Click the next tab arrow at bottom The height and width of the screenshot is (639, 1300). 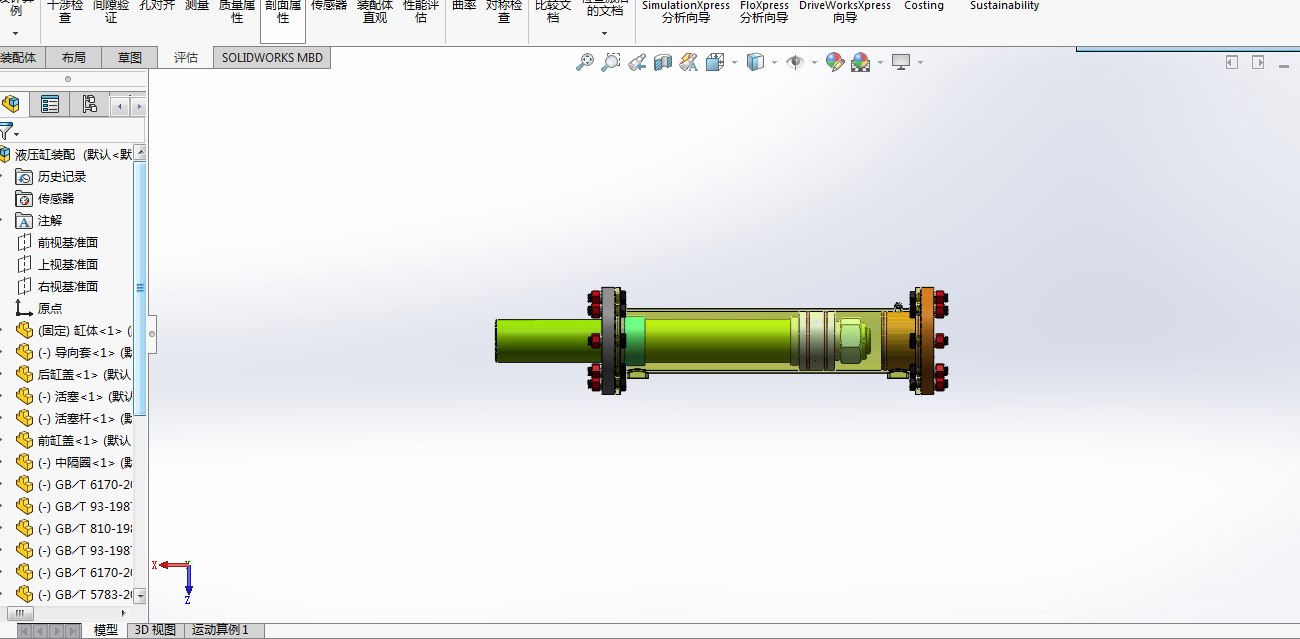58,631
